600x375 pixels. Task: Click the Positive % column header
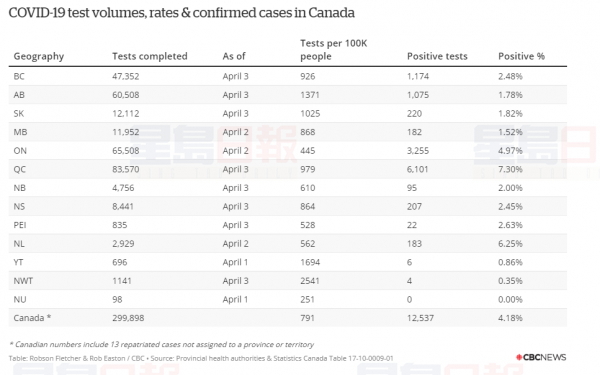click(521, 56)
